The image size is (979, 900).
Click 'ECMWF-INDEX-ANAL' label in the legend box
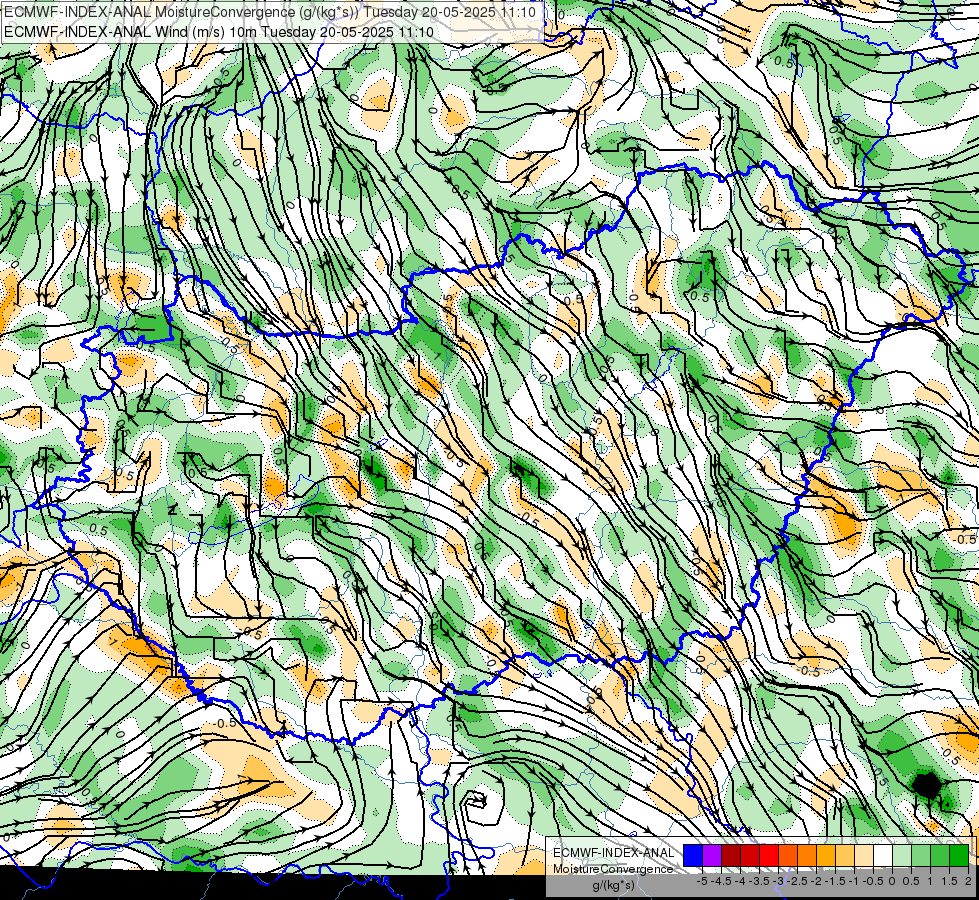[614, 853]
